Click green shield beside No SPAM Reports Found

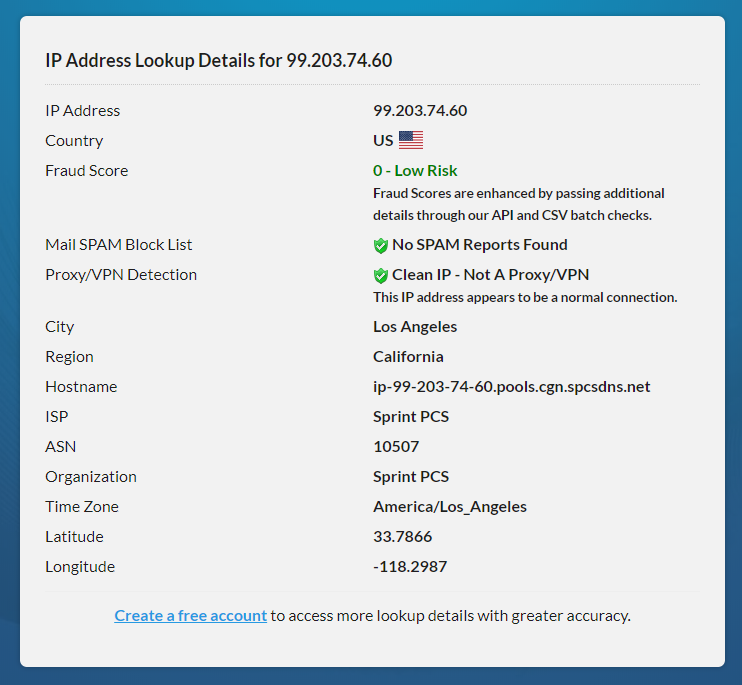380,246
